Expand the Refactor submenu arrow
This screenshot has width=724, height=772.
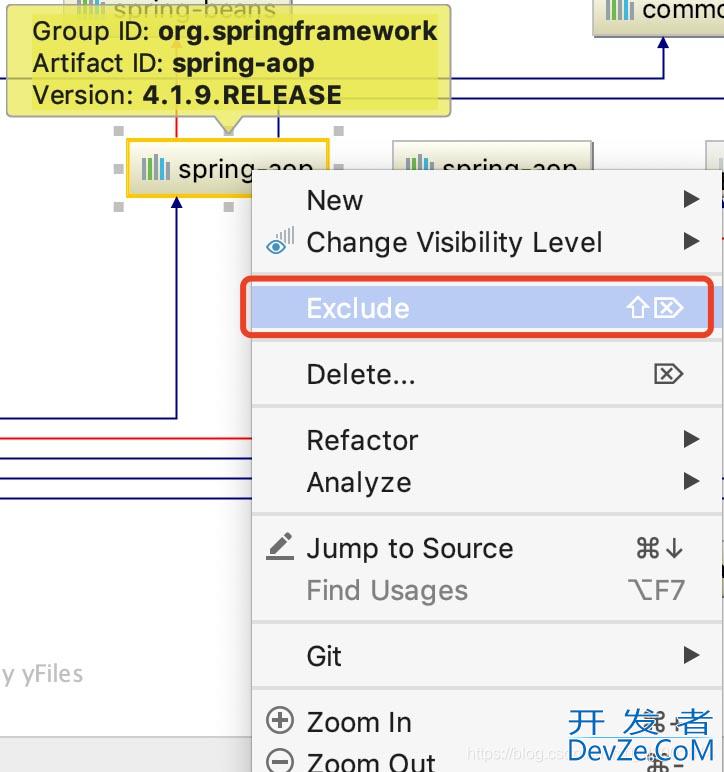click(x=692, y=439)
